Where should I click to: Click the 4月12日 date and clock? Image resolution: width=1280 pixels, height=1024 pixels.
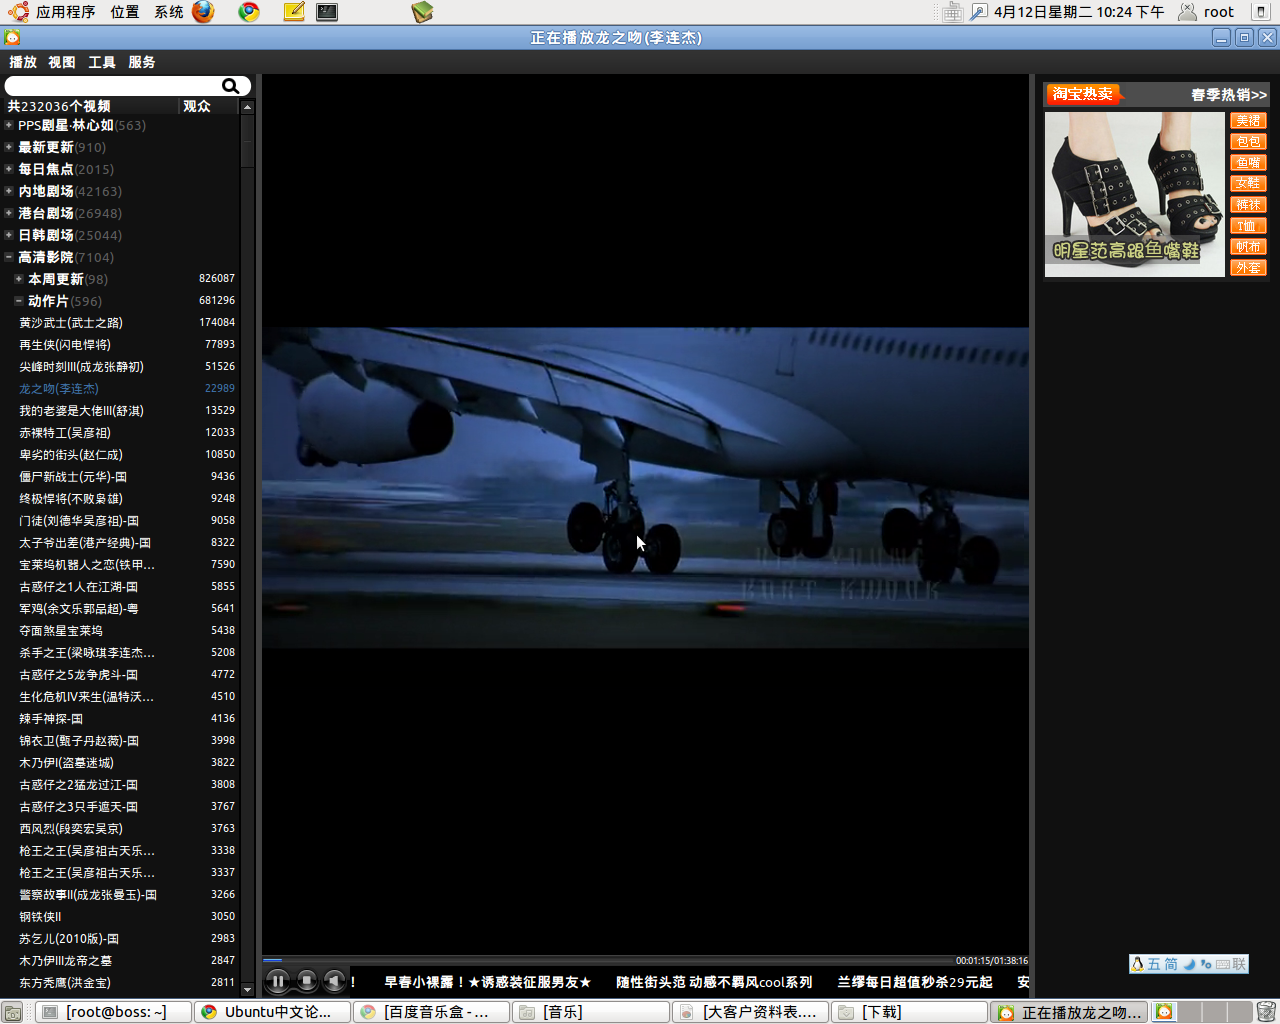1079,12
